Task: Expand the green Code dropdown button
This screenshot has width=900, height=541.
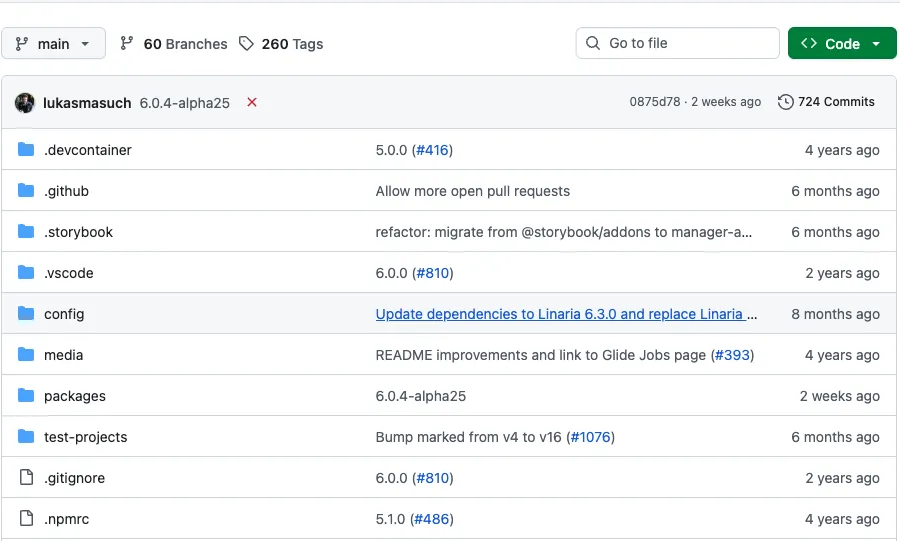Action: [x=842, y=44]
